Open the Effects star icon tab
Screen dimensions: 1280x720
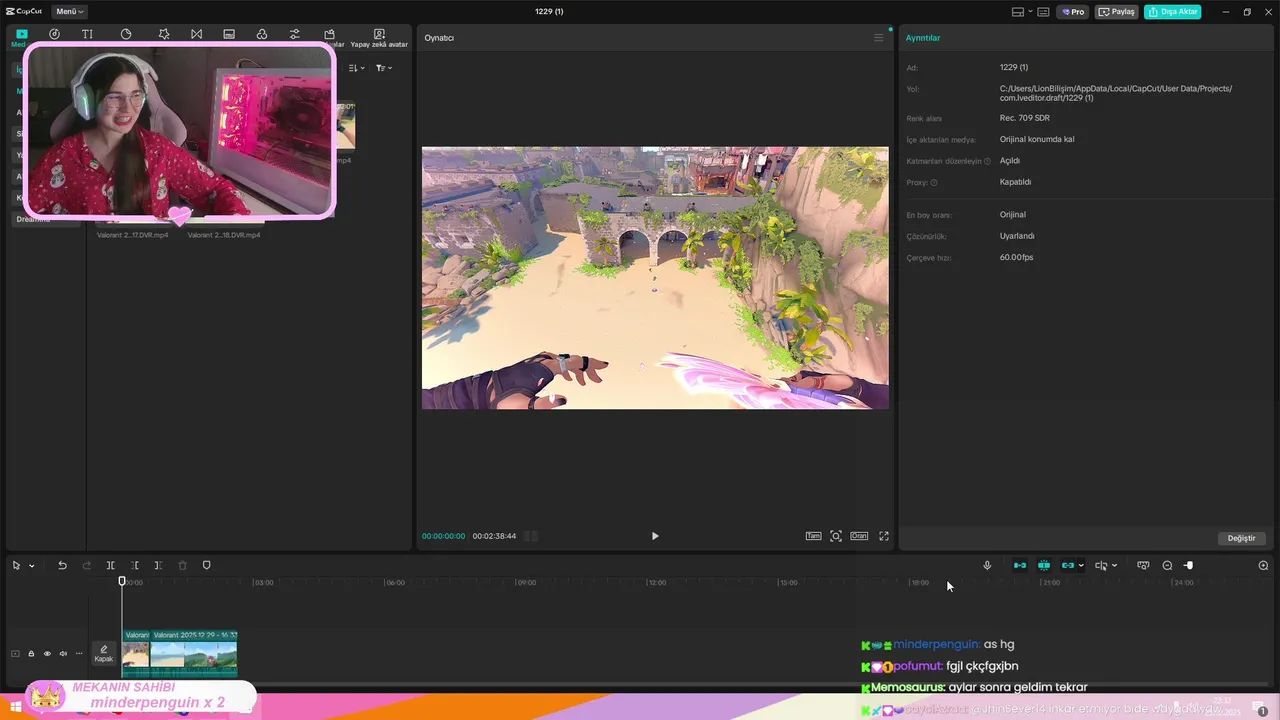click(x=164, y=34)
